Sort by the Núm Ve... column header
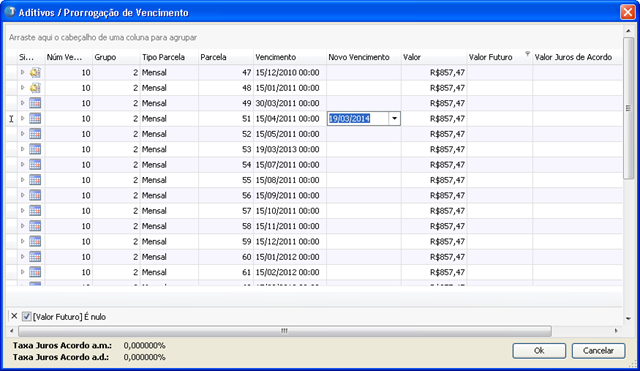The width and height of the screenshot is (640, 371). pyautogui.click(x=69, y=57)
